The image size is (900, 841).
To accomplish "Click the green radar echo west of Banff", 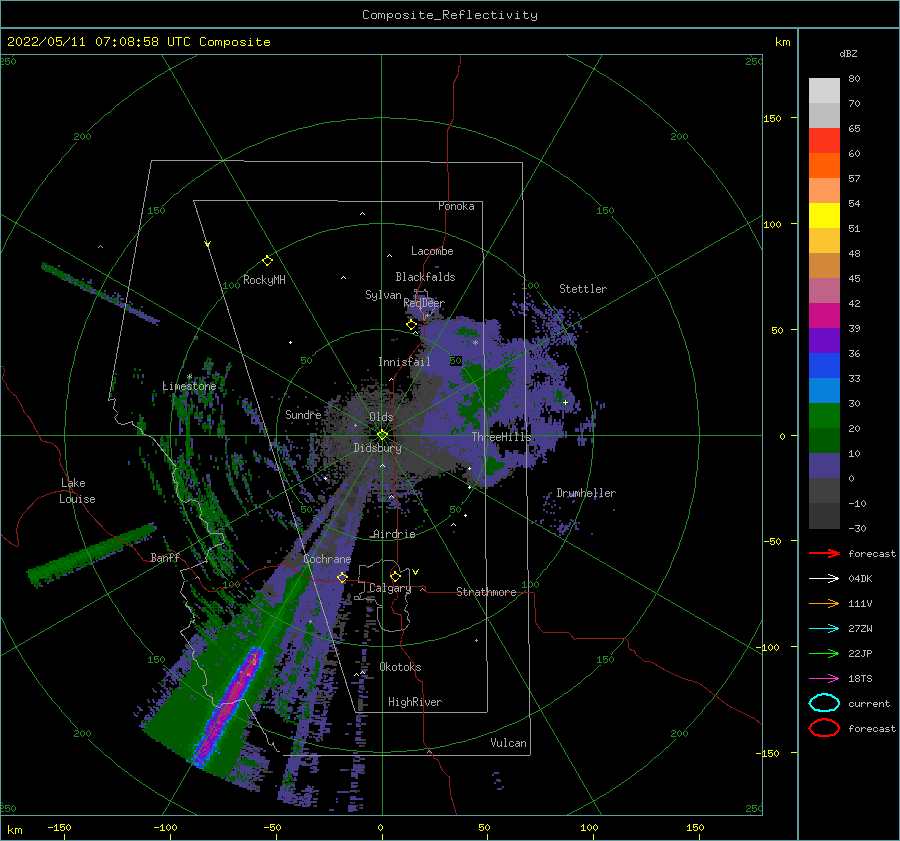I will tap(92, 555).
